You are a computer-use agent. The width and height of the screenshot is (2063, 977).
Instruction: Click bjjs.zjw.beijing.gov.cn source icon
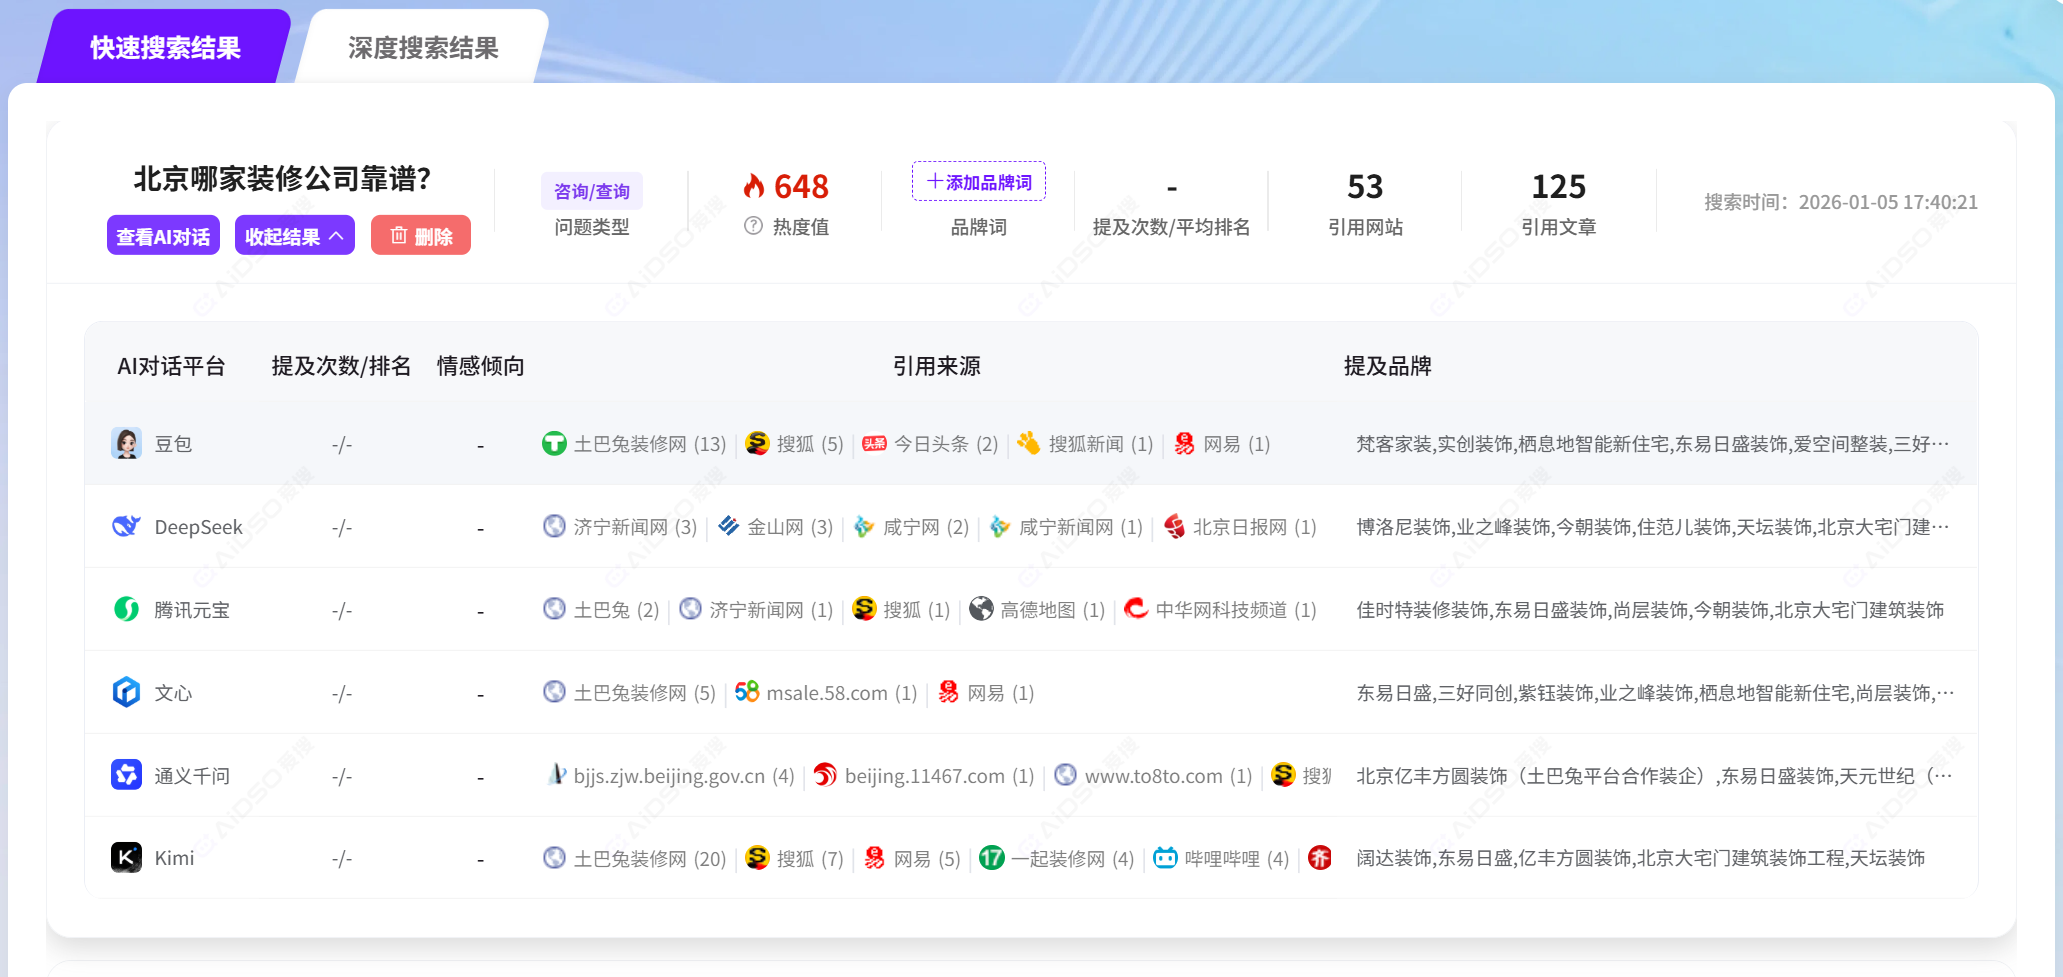557,775
